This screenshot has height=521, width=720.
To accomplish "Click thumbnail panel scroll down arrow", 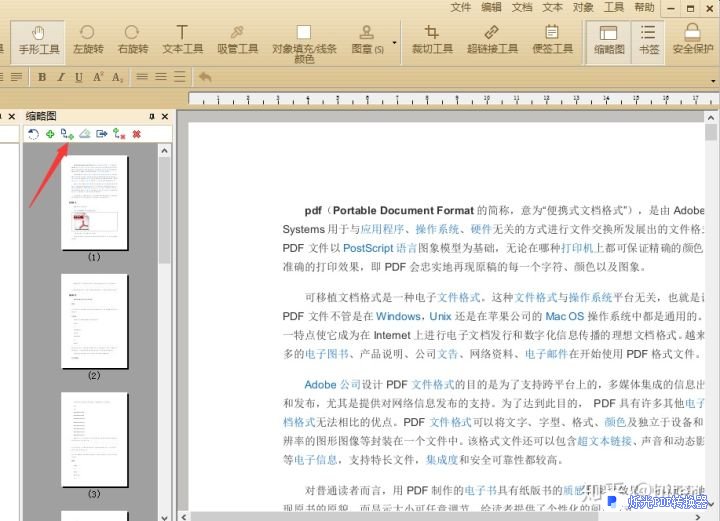I will [x=164, y=517].
